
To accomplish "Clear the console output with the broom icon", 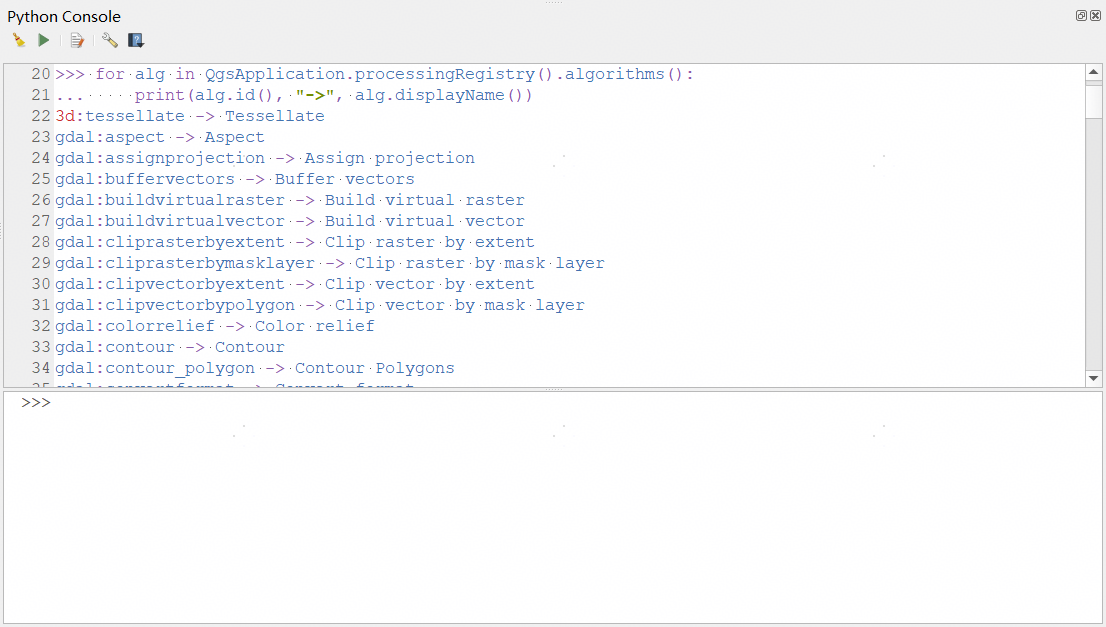I will (x=18, y=39).
